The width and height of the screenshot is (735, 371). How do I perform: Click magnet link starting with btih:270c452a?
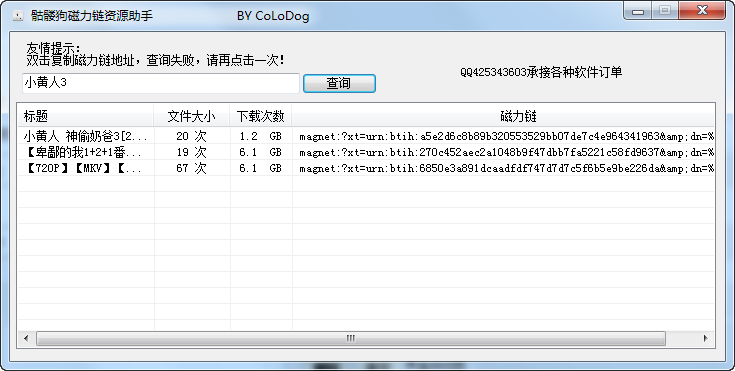click(x=506, y=152)
